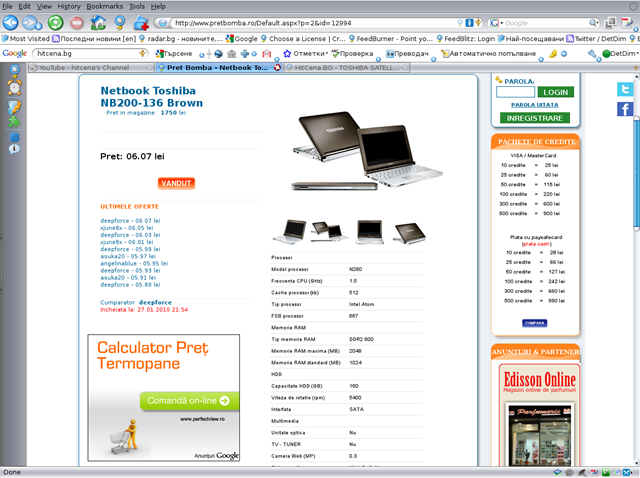This screenshot has width=640, height=478.
Task: Click the password input field
Action: click(515, 91)
